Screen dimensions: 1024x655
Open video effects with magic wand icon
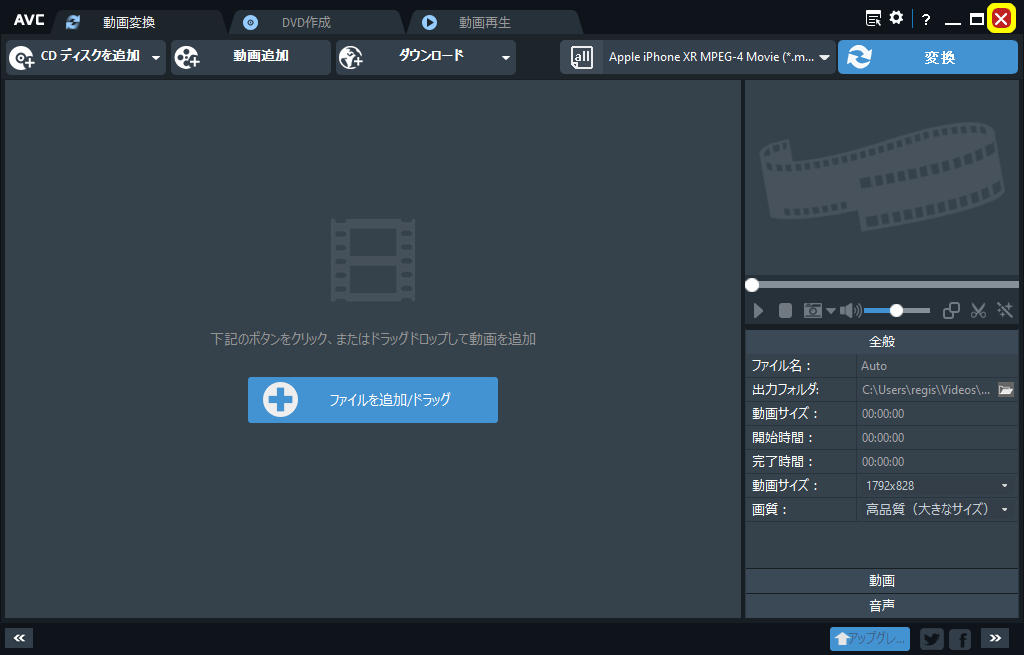(1005, 311)
